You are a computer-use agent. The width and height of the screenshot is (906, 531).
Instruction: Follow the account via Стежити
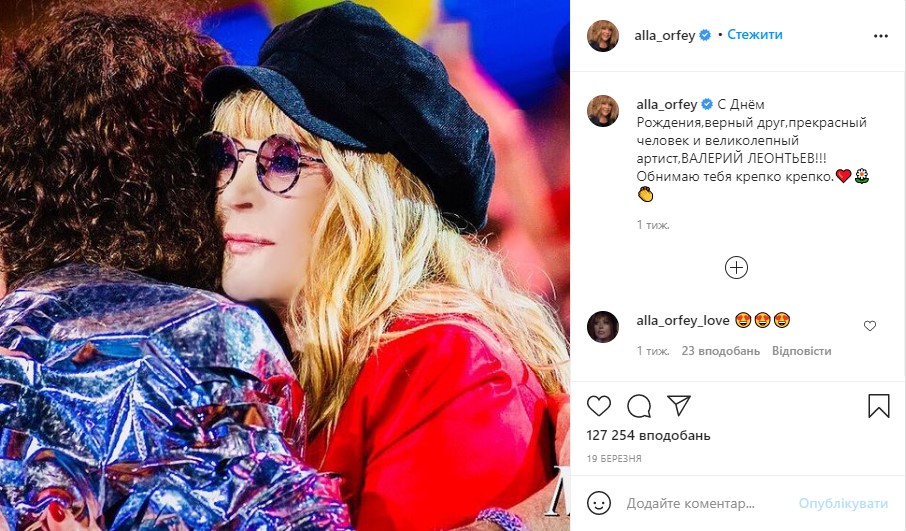755,35
